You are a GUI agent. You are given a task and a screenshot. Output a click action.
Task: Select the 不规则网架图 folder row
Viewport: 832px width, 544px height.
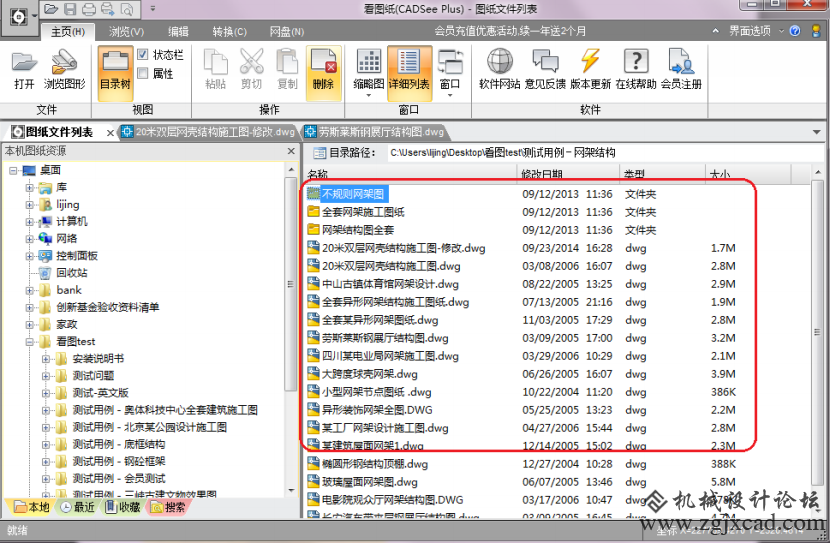(347, 194)
